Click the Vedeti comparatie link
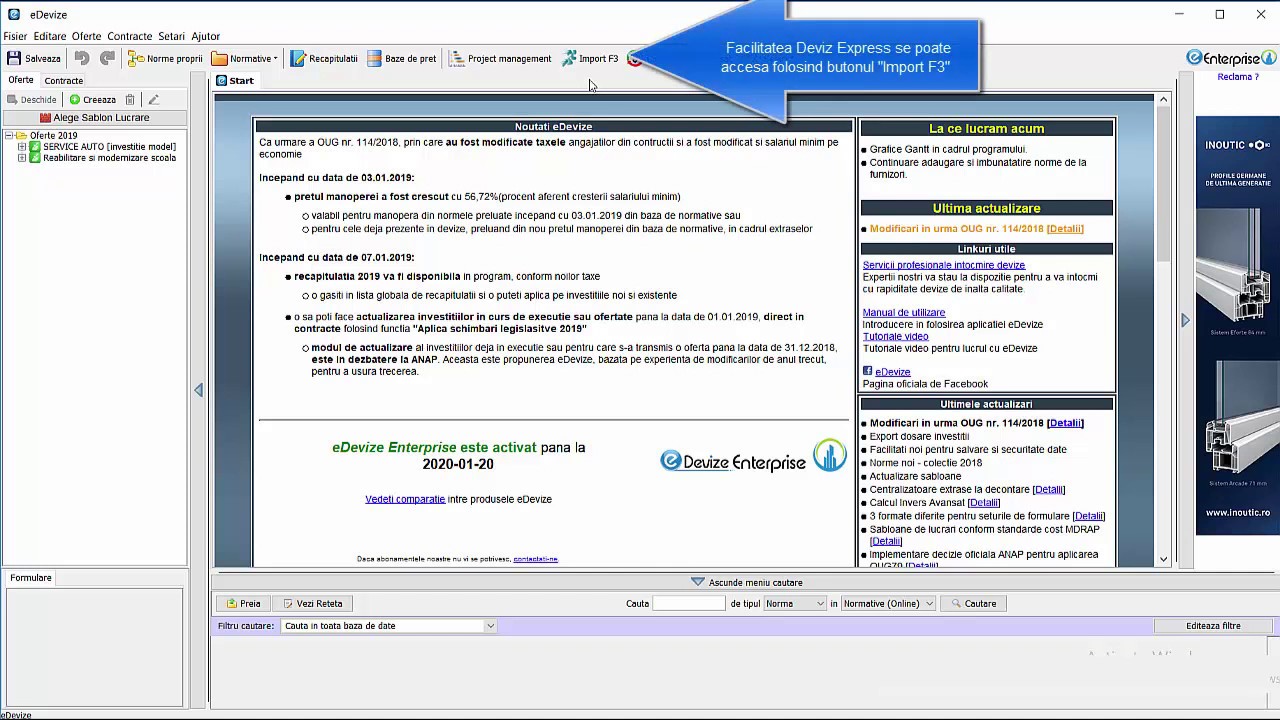 [405, 499]
